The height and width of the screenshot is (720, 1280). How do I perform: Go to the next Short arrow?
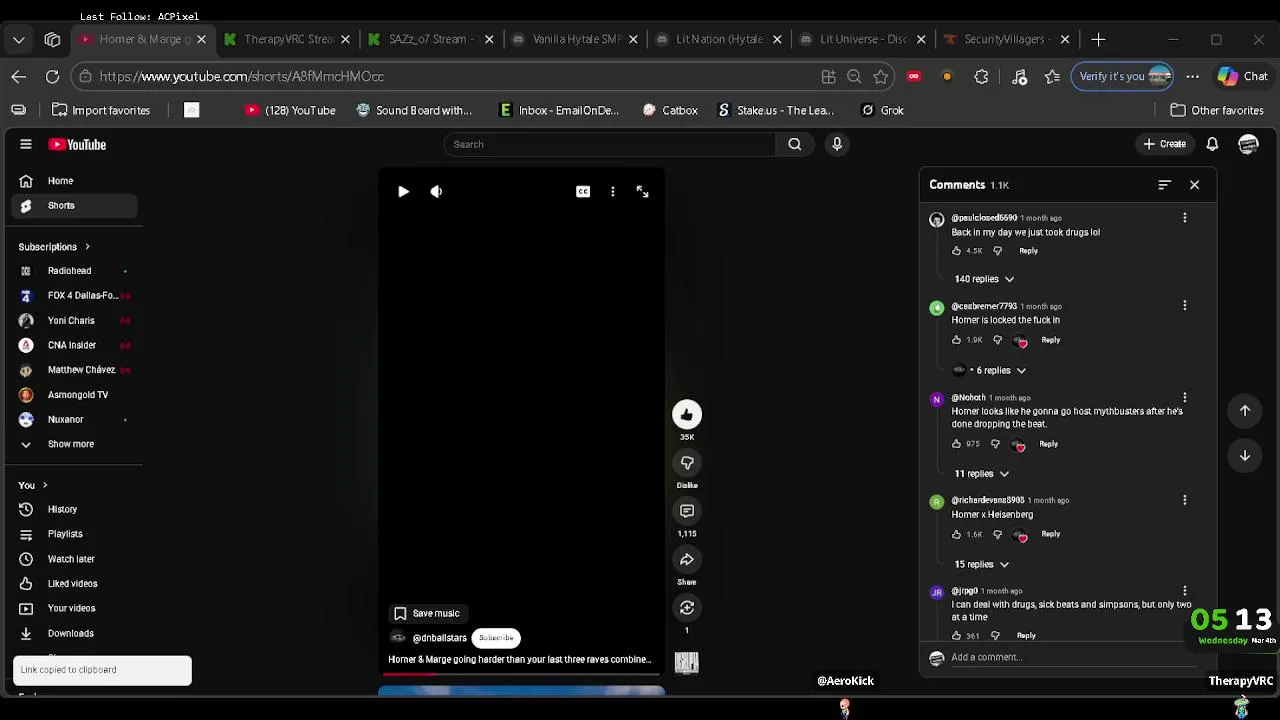click(1245, 456)
